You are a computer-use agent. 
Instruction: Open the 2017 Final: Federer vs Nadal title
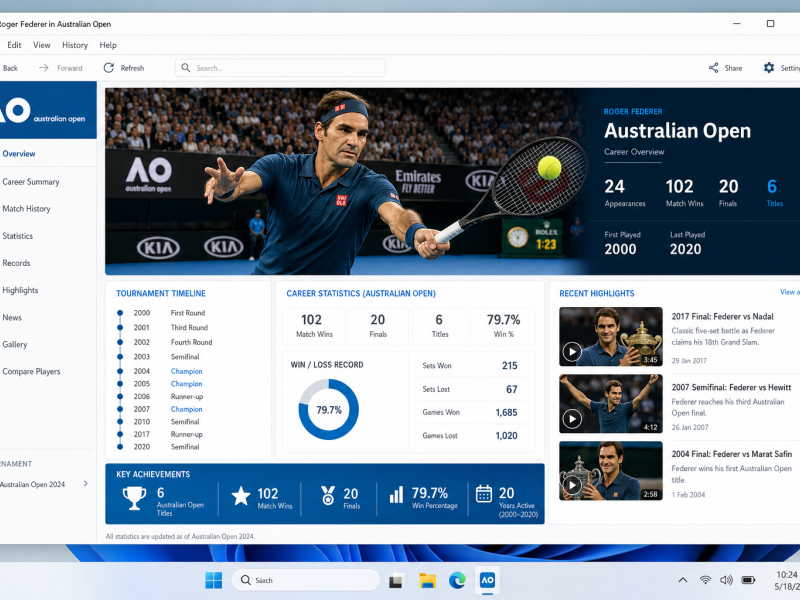tap(722, 316)
